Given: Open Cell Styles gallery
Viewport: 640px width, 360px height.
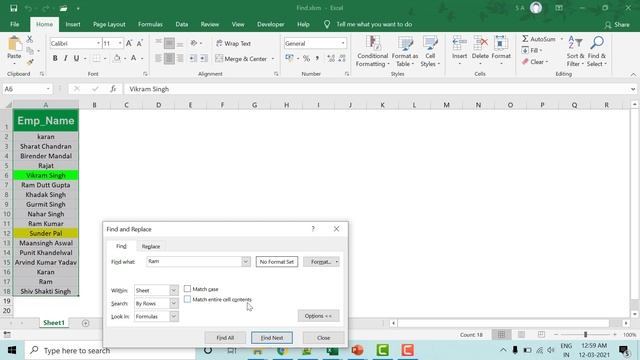Looking at the screenshot, I should point(430,51).
